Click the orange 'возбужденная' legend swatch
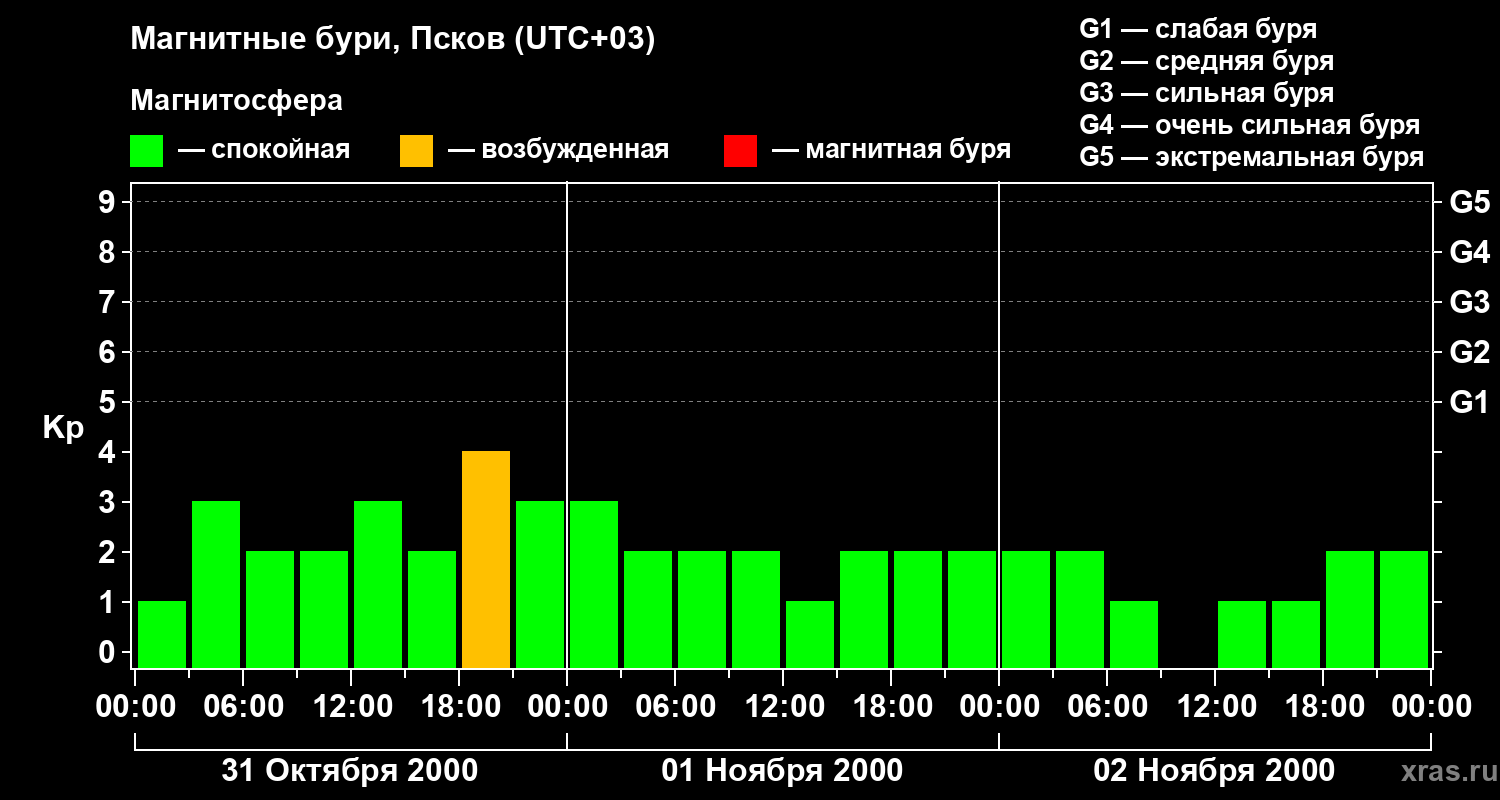 coord(417,151)
